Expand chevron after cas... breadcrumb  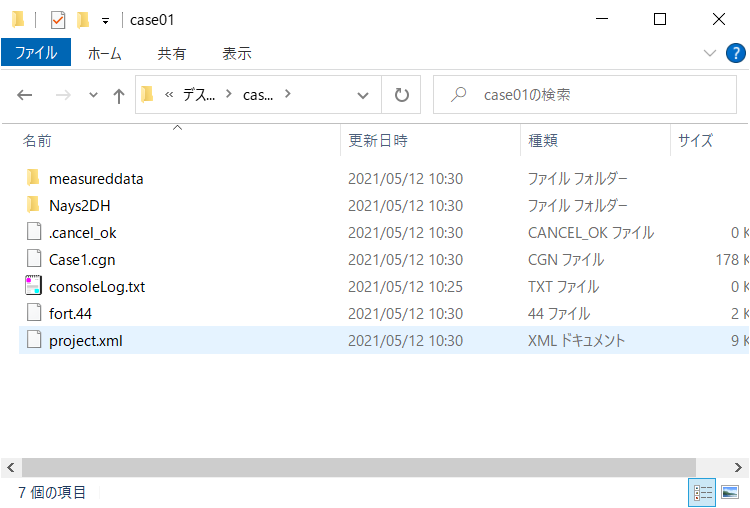[x=287, y=94]
